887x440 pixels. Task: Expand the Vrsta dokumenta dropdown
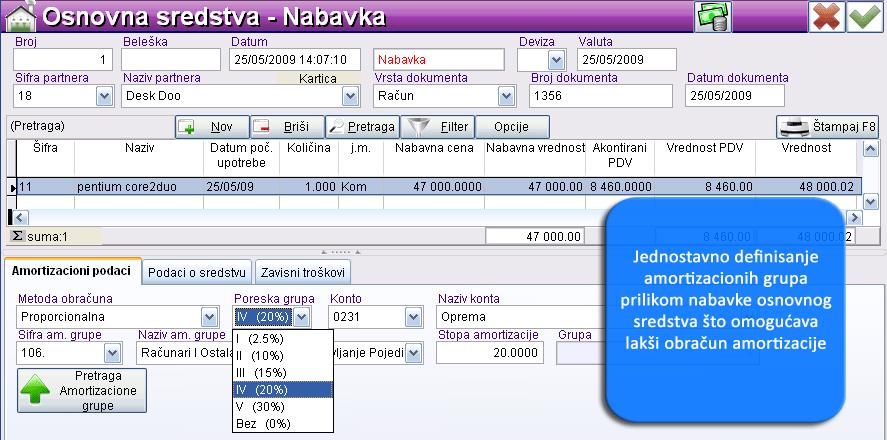[505, 96]
